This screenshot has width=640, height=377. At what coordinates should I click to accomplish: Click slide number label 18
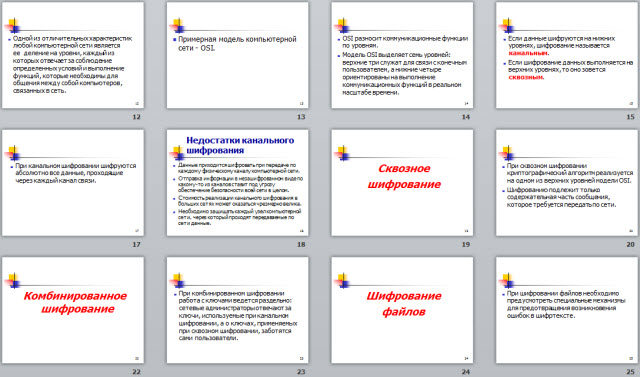[301, 244]
